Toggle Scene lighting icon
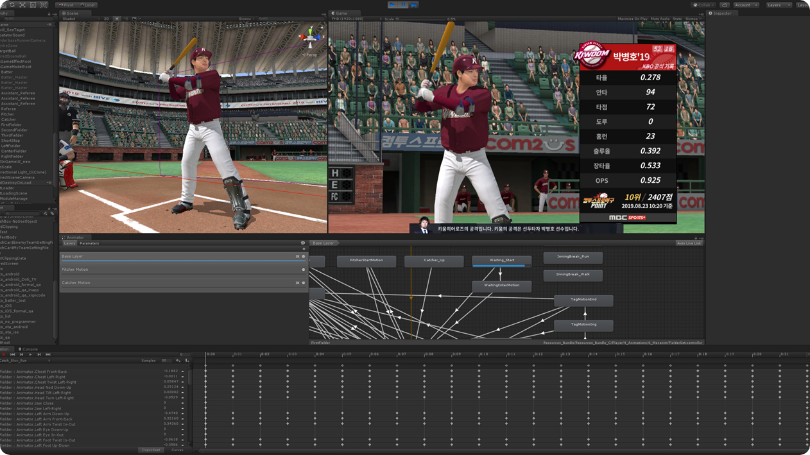810x455 pixels. tap(117, 19)
